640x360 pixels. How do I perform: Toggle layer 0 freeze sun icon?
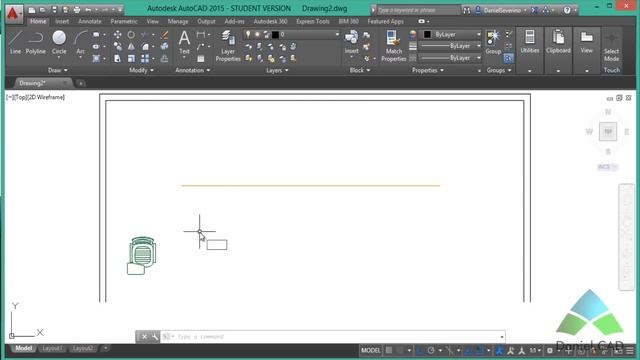pos(257,35)
